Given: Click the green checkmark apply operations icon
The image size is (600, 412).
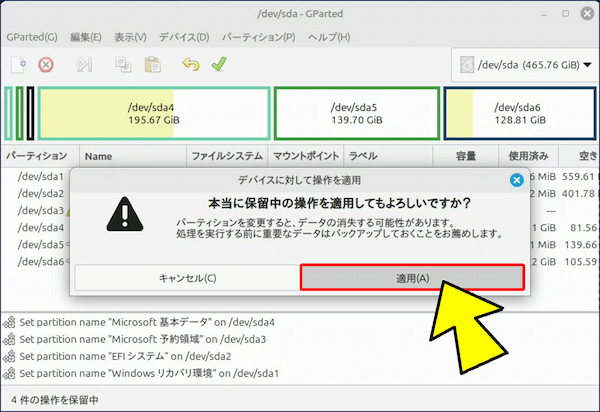Looking at the screenshot, I should point(218,65).
